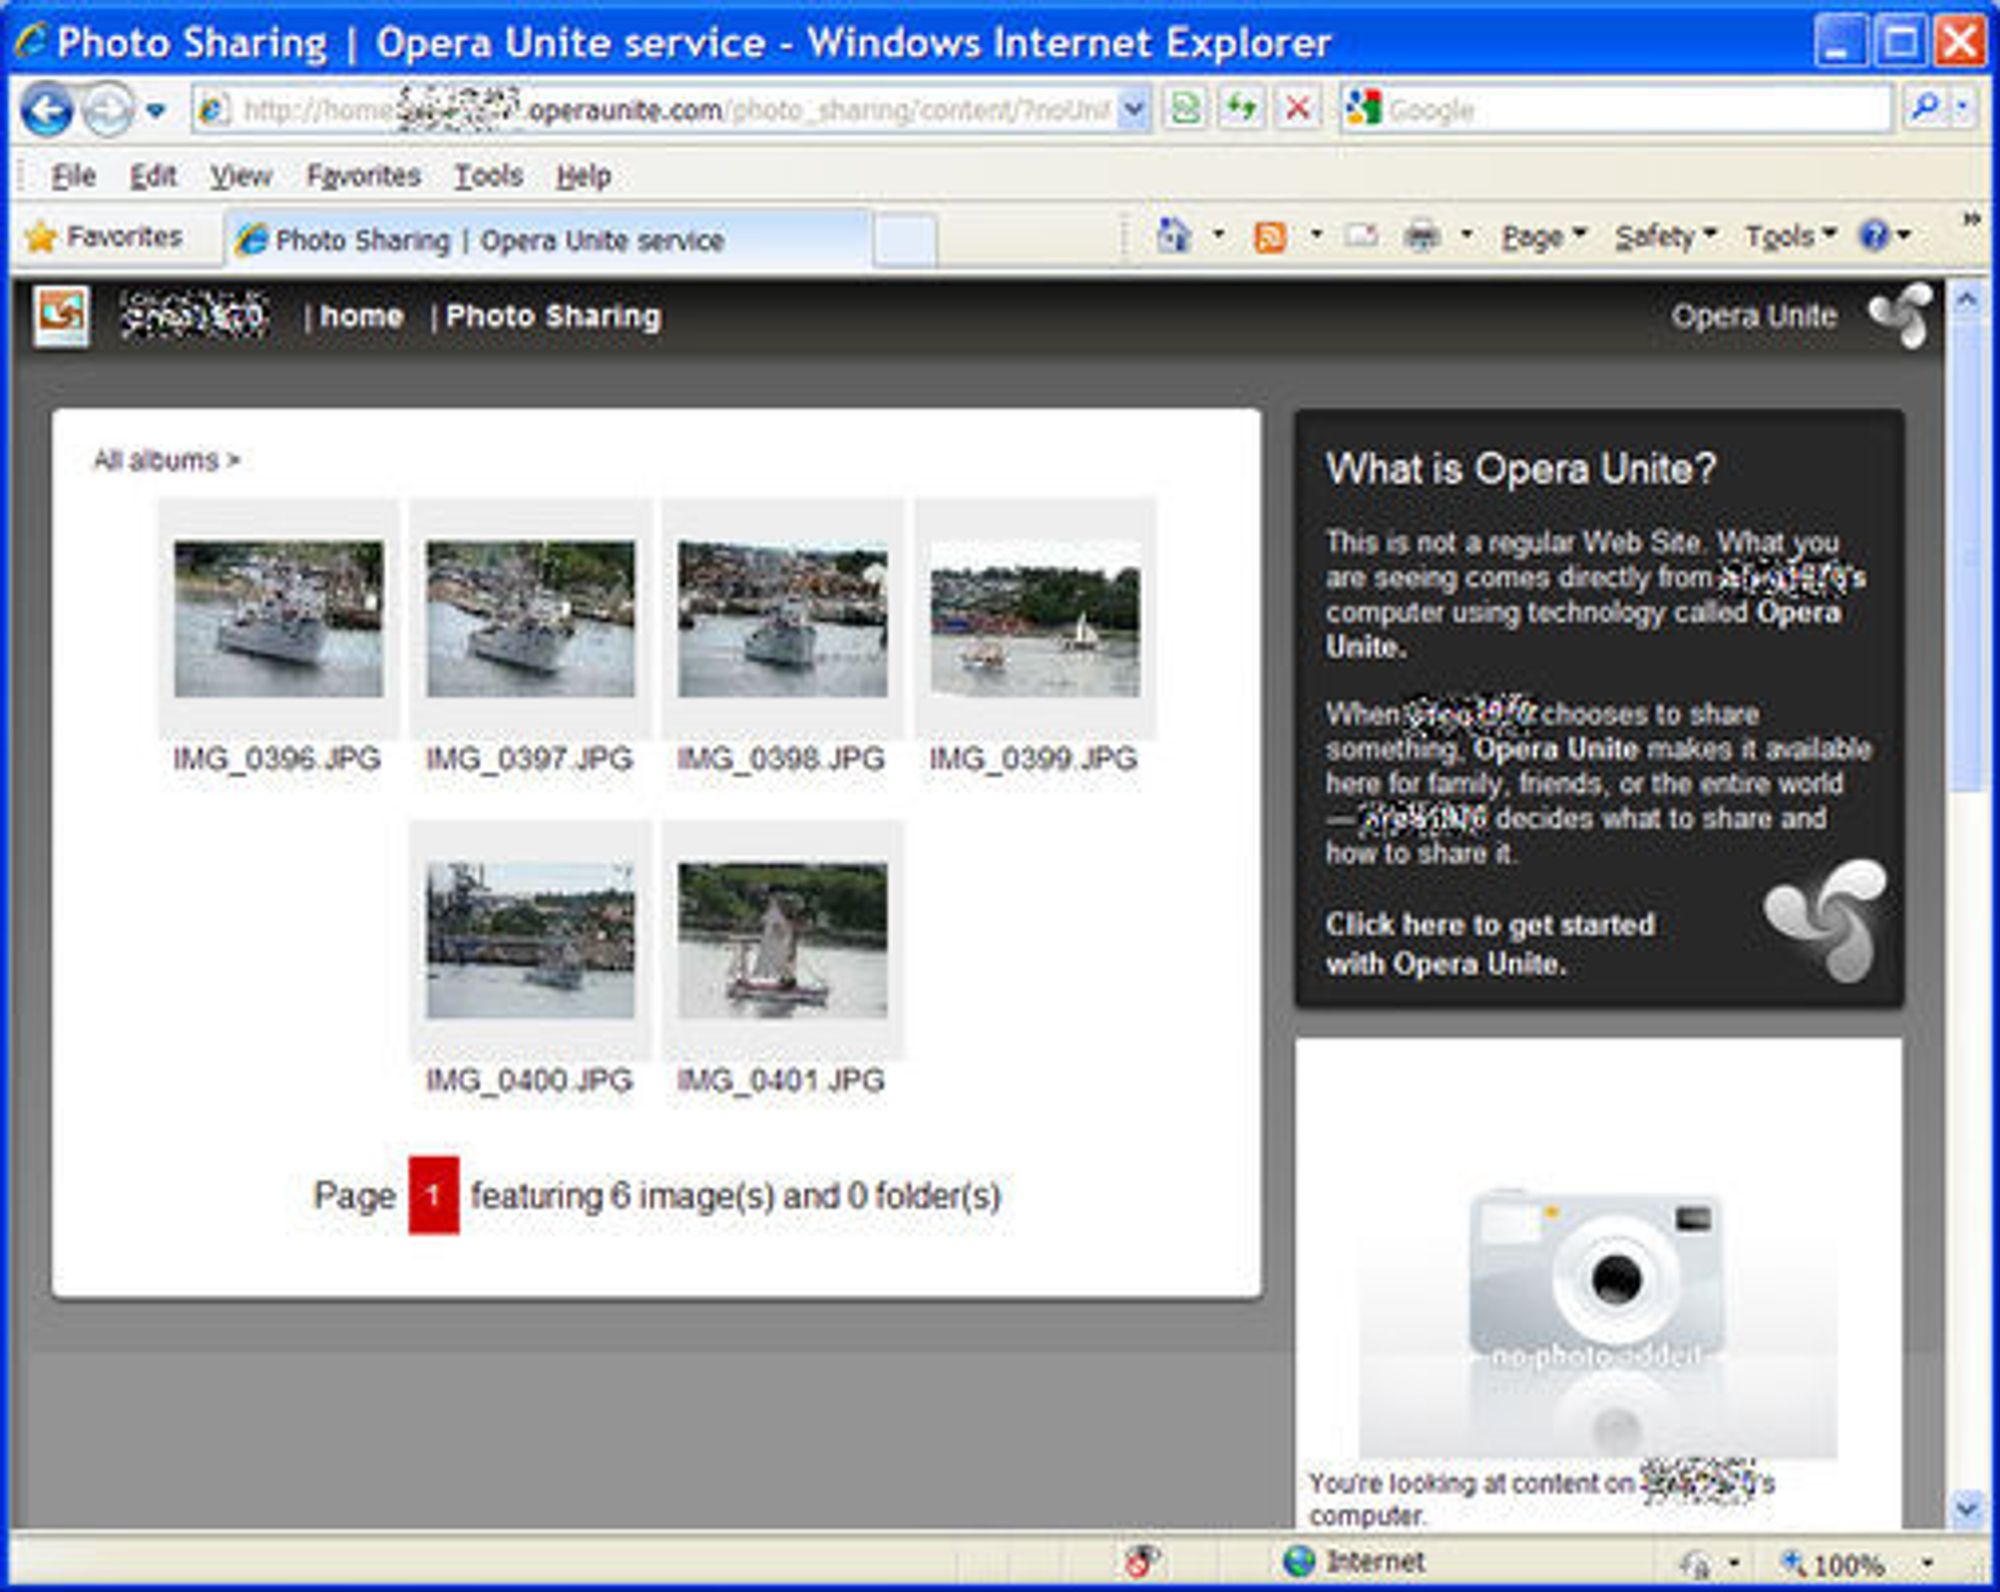Open the recent pages dropdown arrow

(x=156, y=110)
